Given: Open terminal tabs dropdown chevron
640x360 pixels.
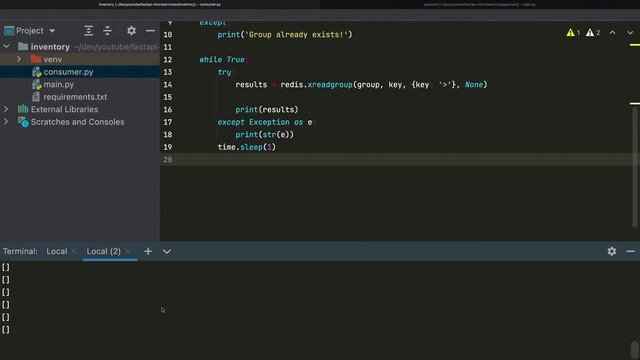Looking at the screenshot, I should click(x=167, y=251).
